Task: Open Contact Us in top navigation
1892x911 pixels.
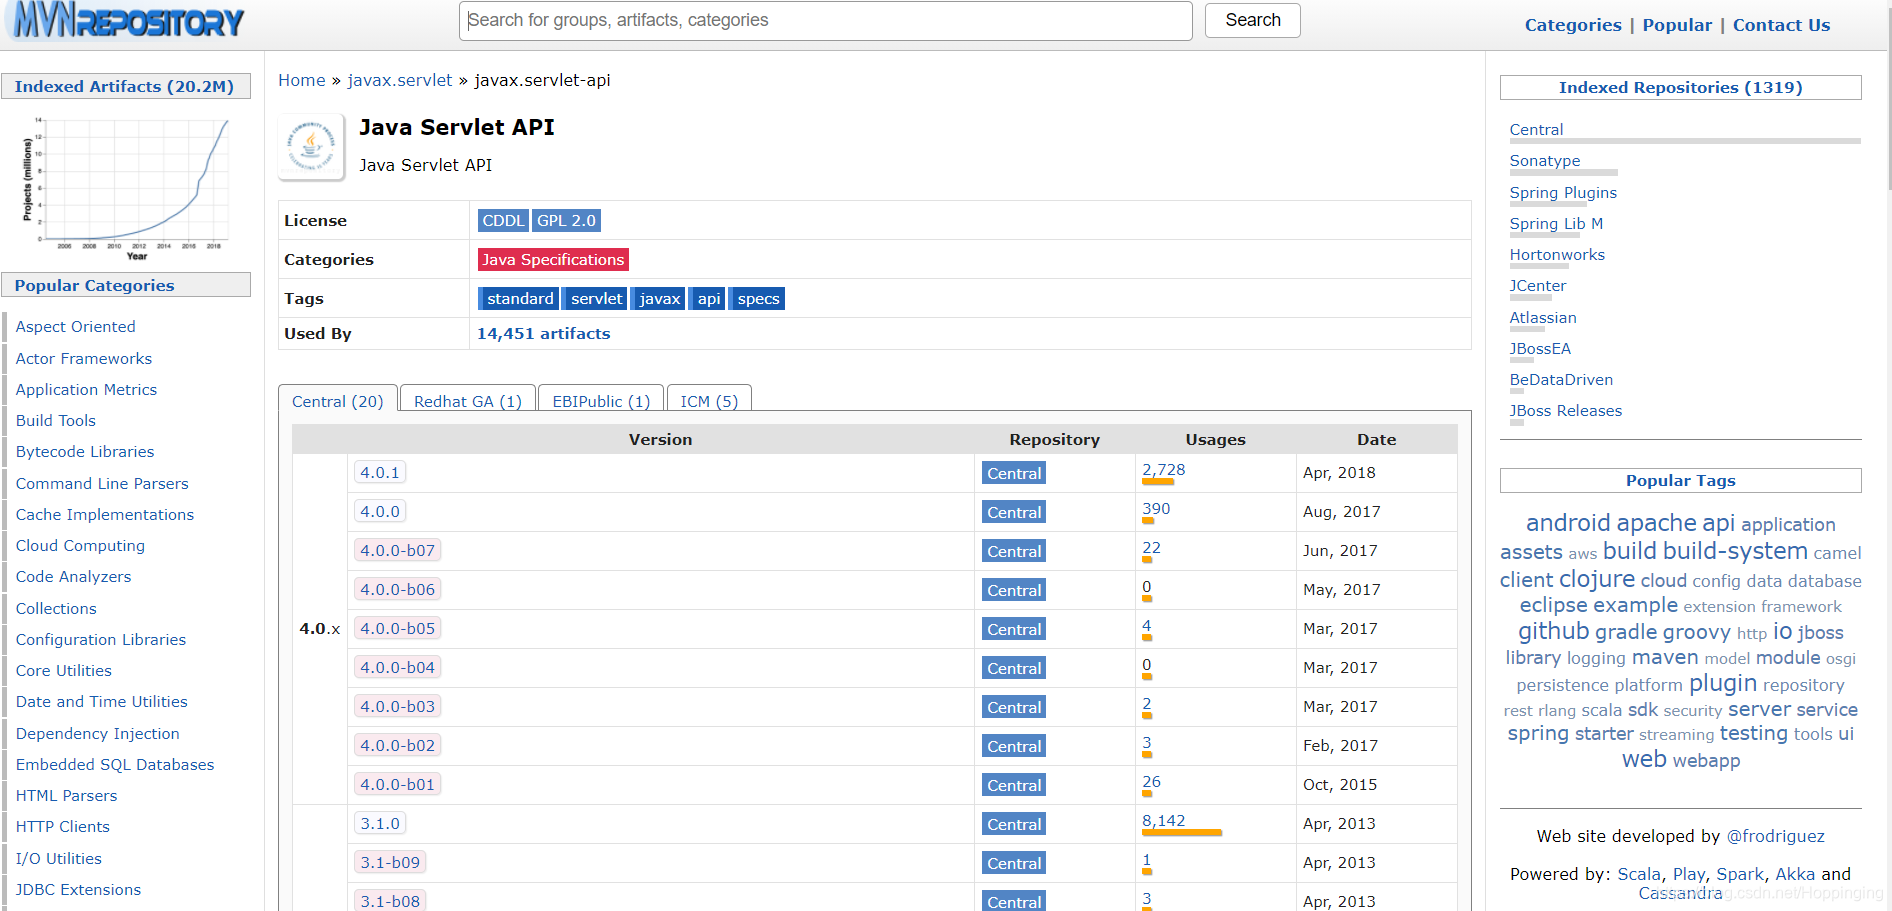Action: [1781, 25]
